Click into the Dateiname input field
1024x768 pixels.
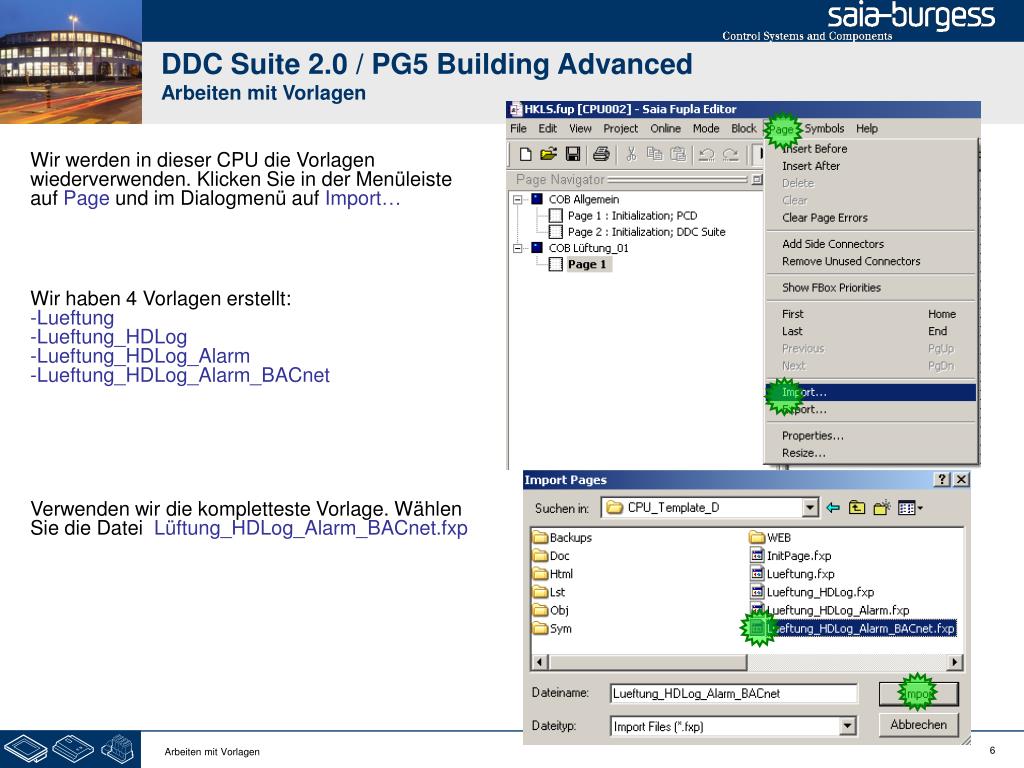pyautogui.click(x=733, y=694)
